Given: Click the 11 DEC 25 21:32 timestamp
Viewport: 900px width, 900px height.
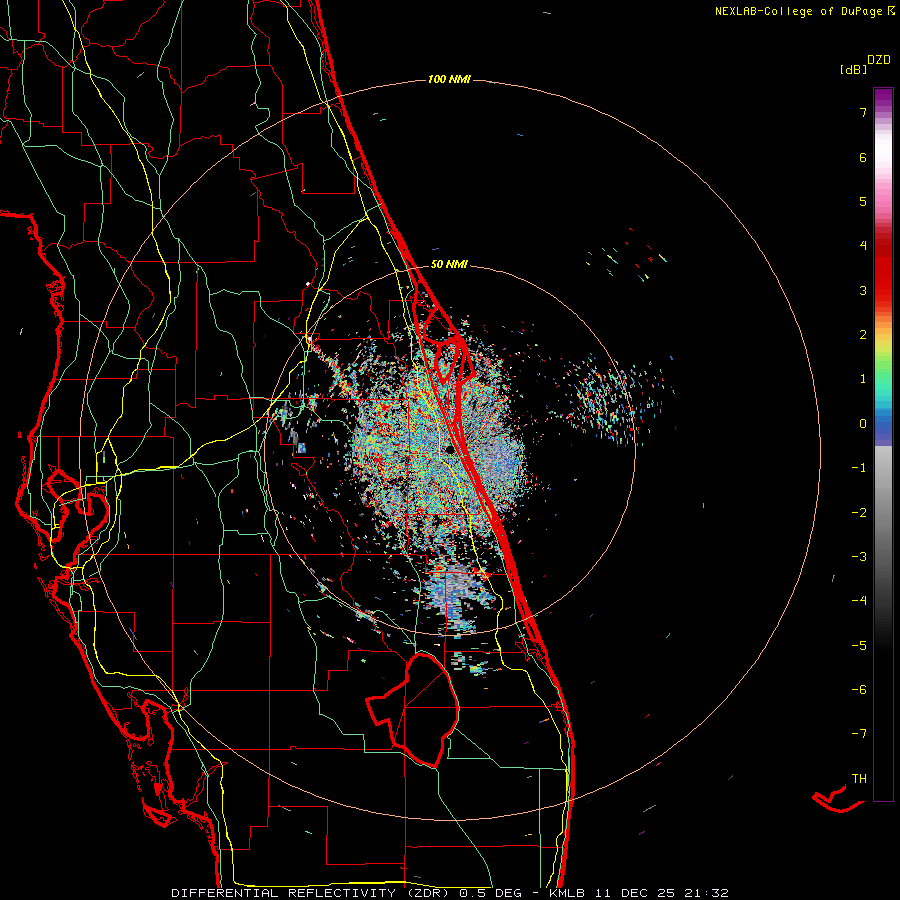Looking at the screenshot, I should (x=661, y=893).
